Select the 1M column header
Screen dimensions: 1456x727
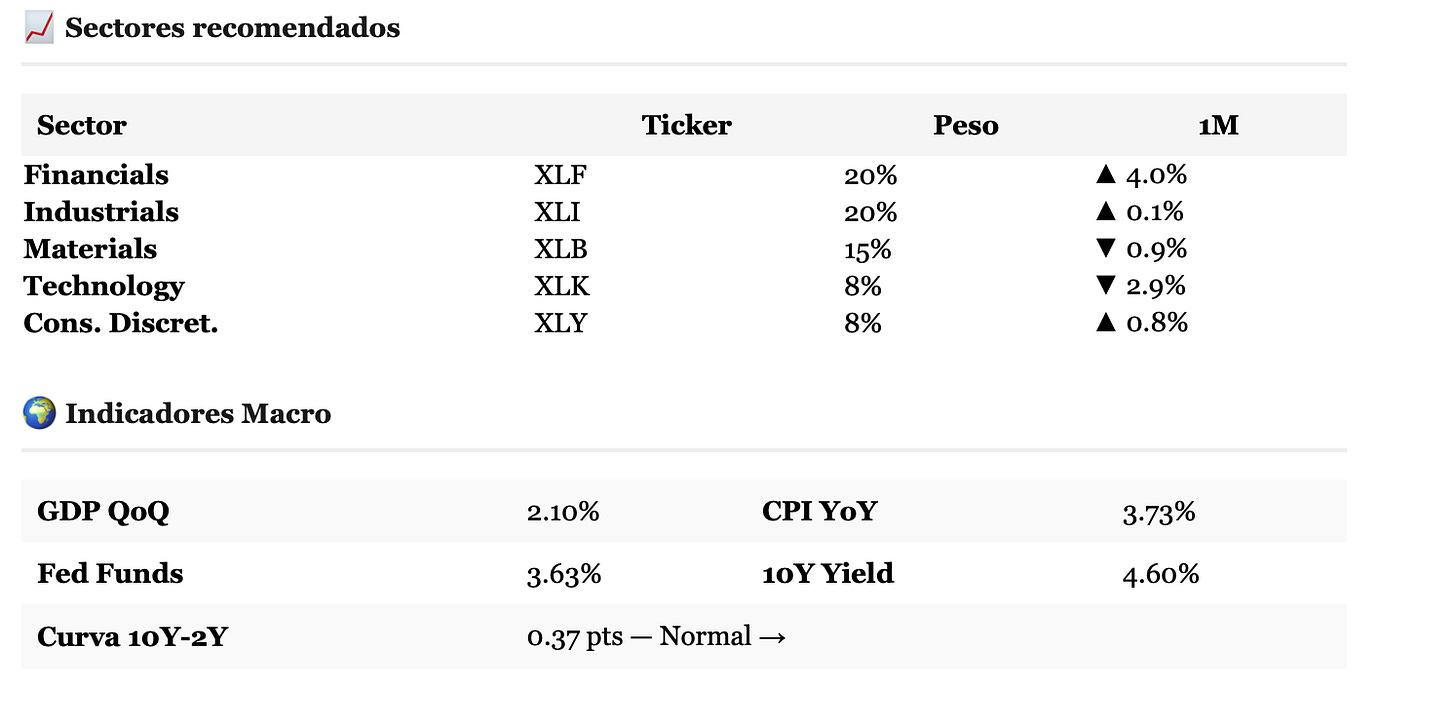(x=1218, y=125)
